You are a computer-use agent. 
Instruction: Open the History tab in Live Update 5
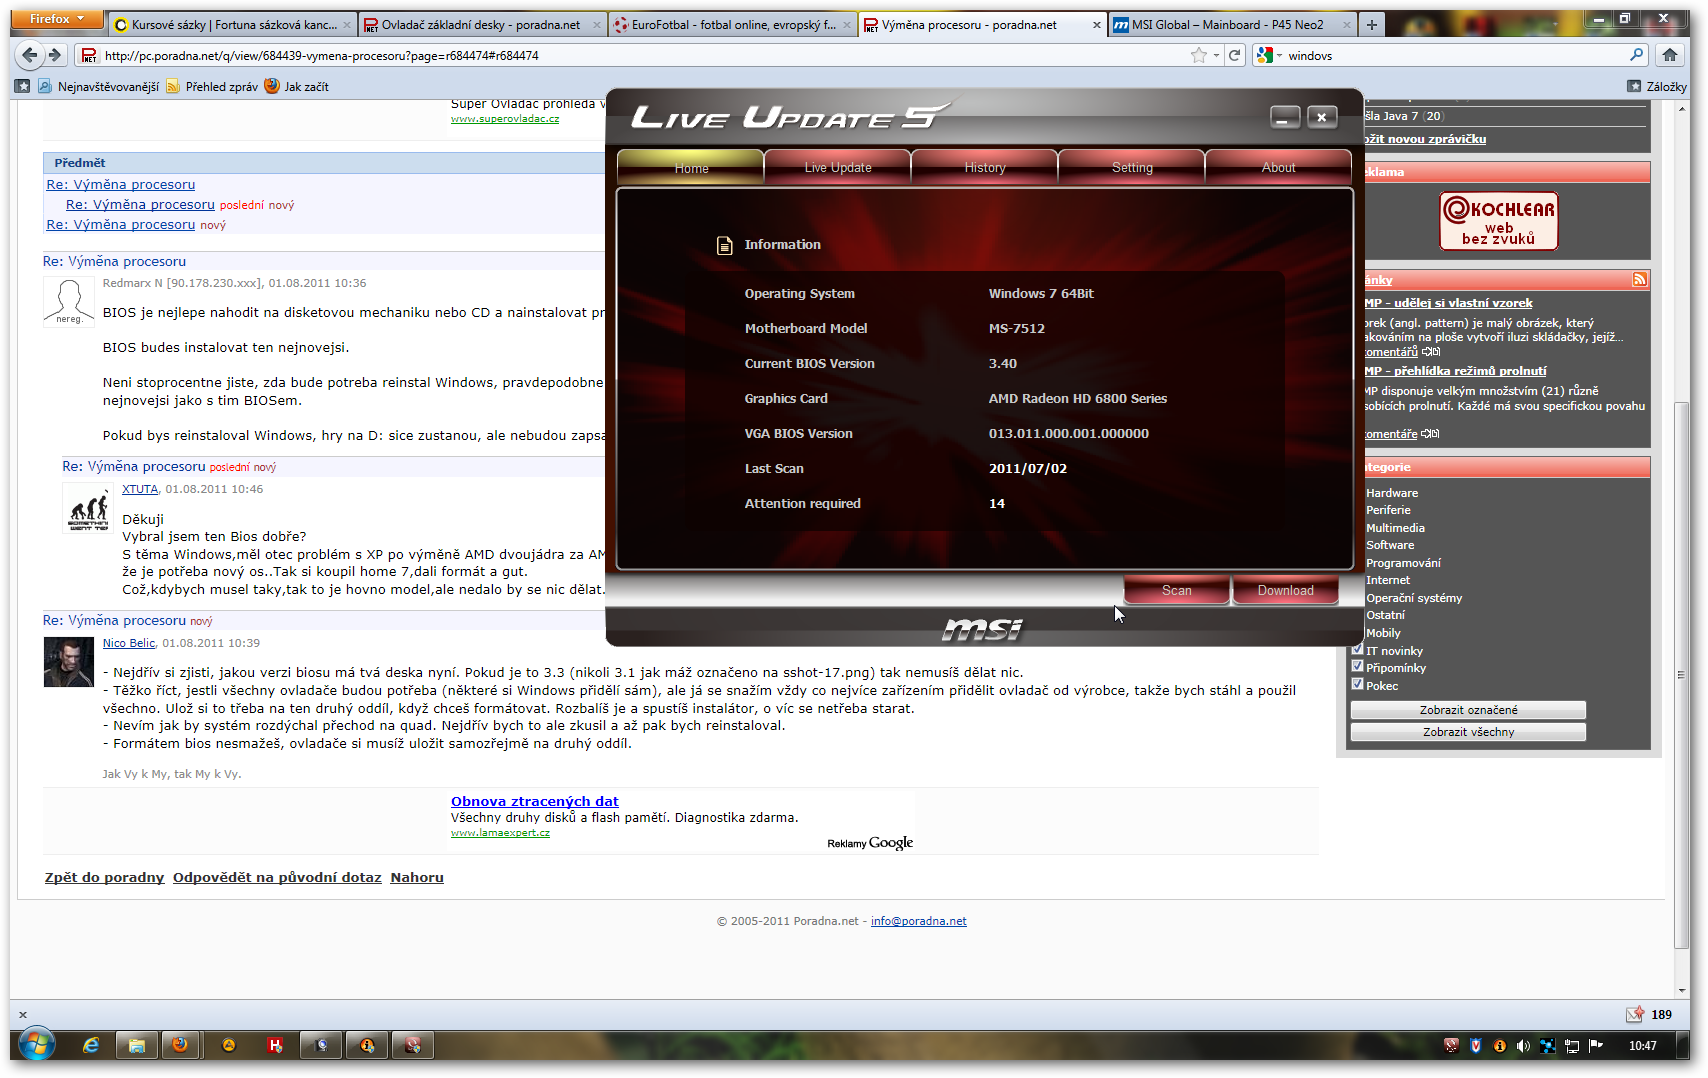pos(985,167)
